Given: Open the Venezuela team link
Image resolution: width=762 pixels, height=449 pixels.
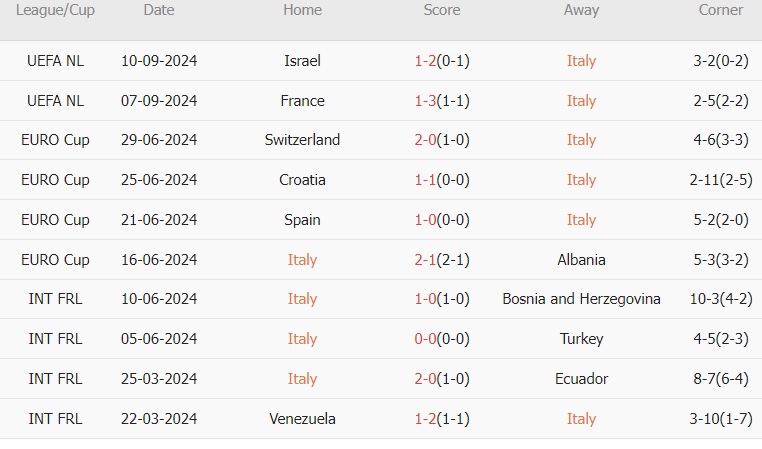Looking at the screenshot, I should pos(302,419).
